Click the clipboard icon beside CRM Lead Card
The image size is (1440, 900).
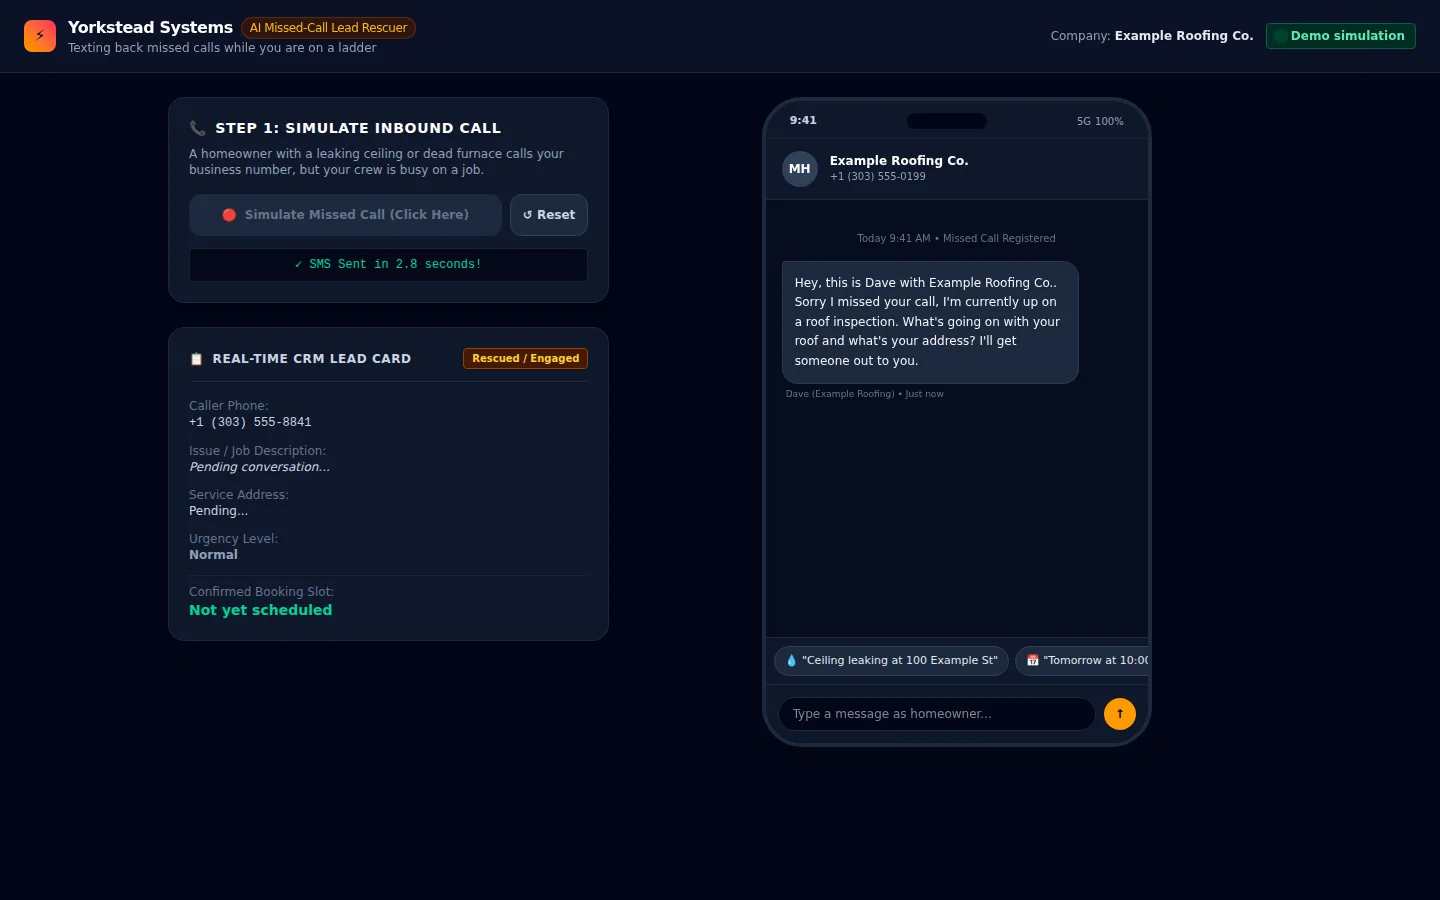(x=196, y=359)
